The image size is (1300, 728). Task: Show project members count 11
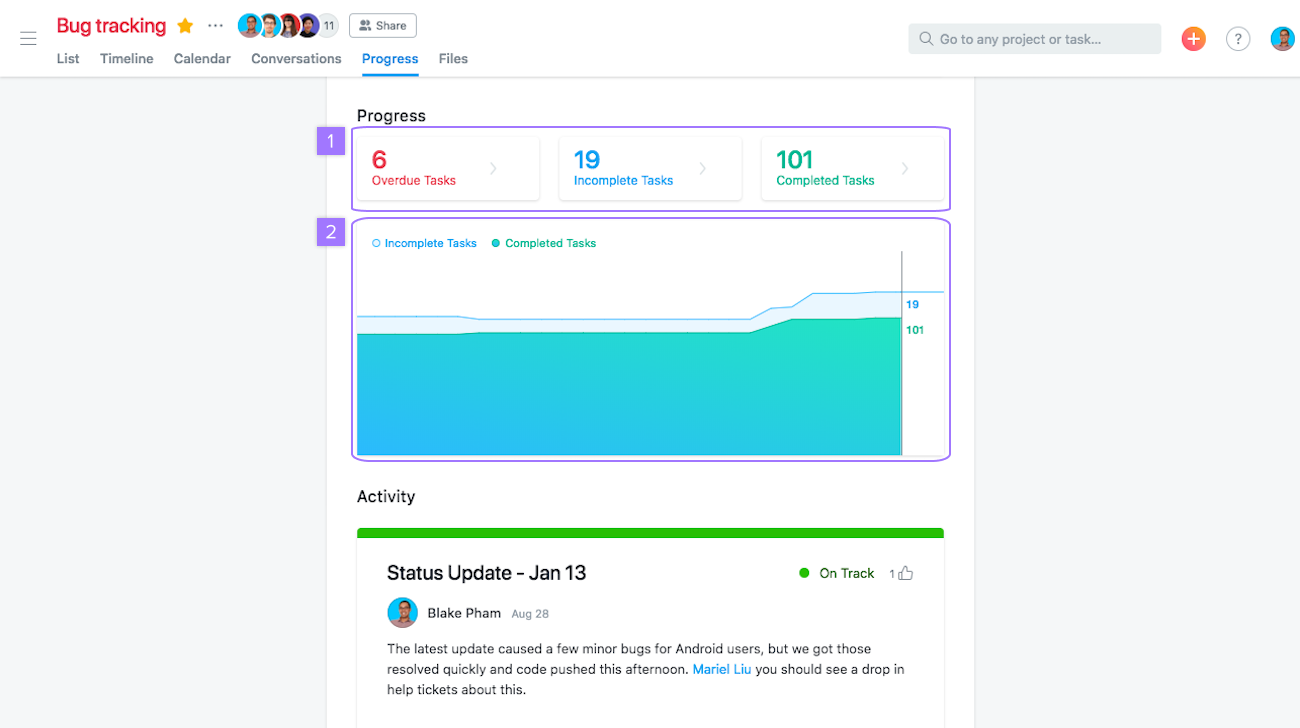pos(328,26)
